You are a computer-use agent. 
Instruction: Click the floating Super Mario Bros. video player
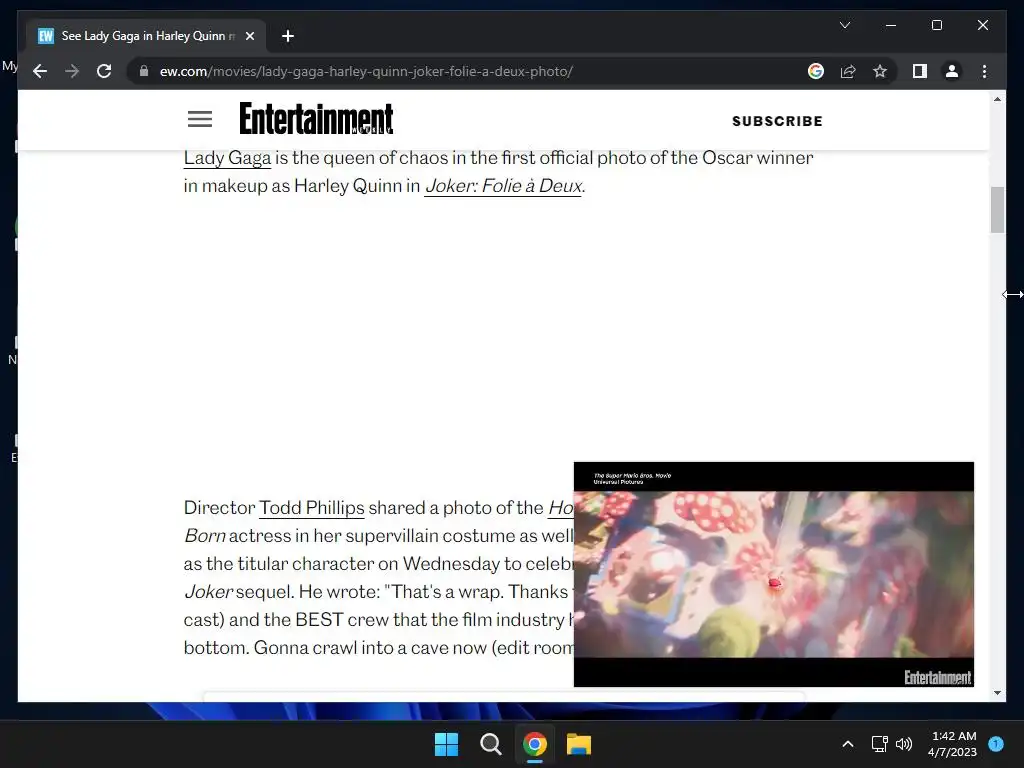pos(773,574)
